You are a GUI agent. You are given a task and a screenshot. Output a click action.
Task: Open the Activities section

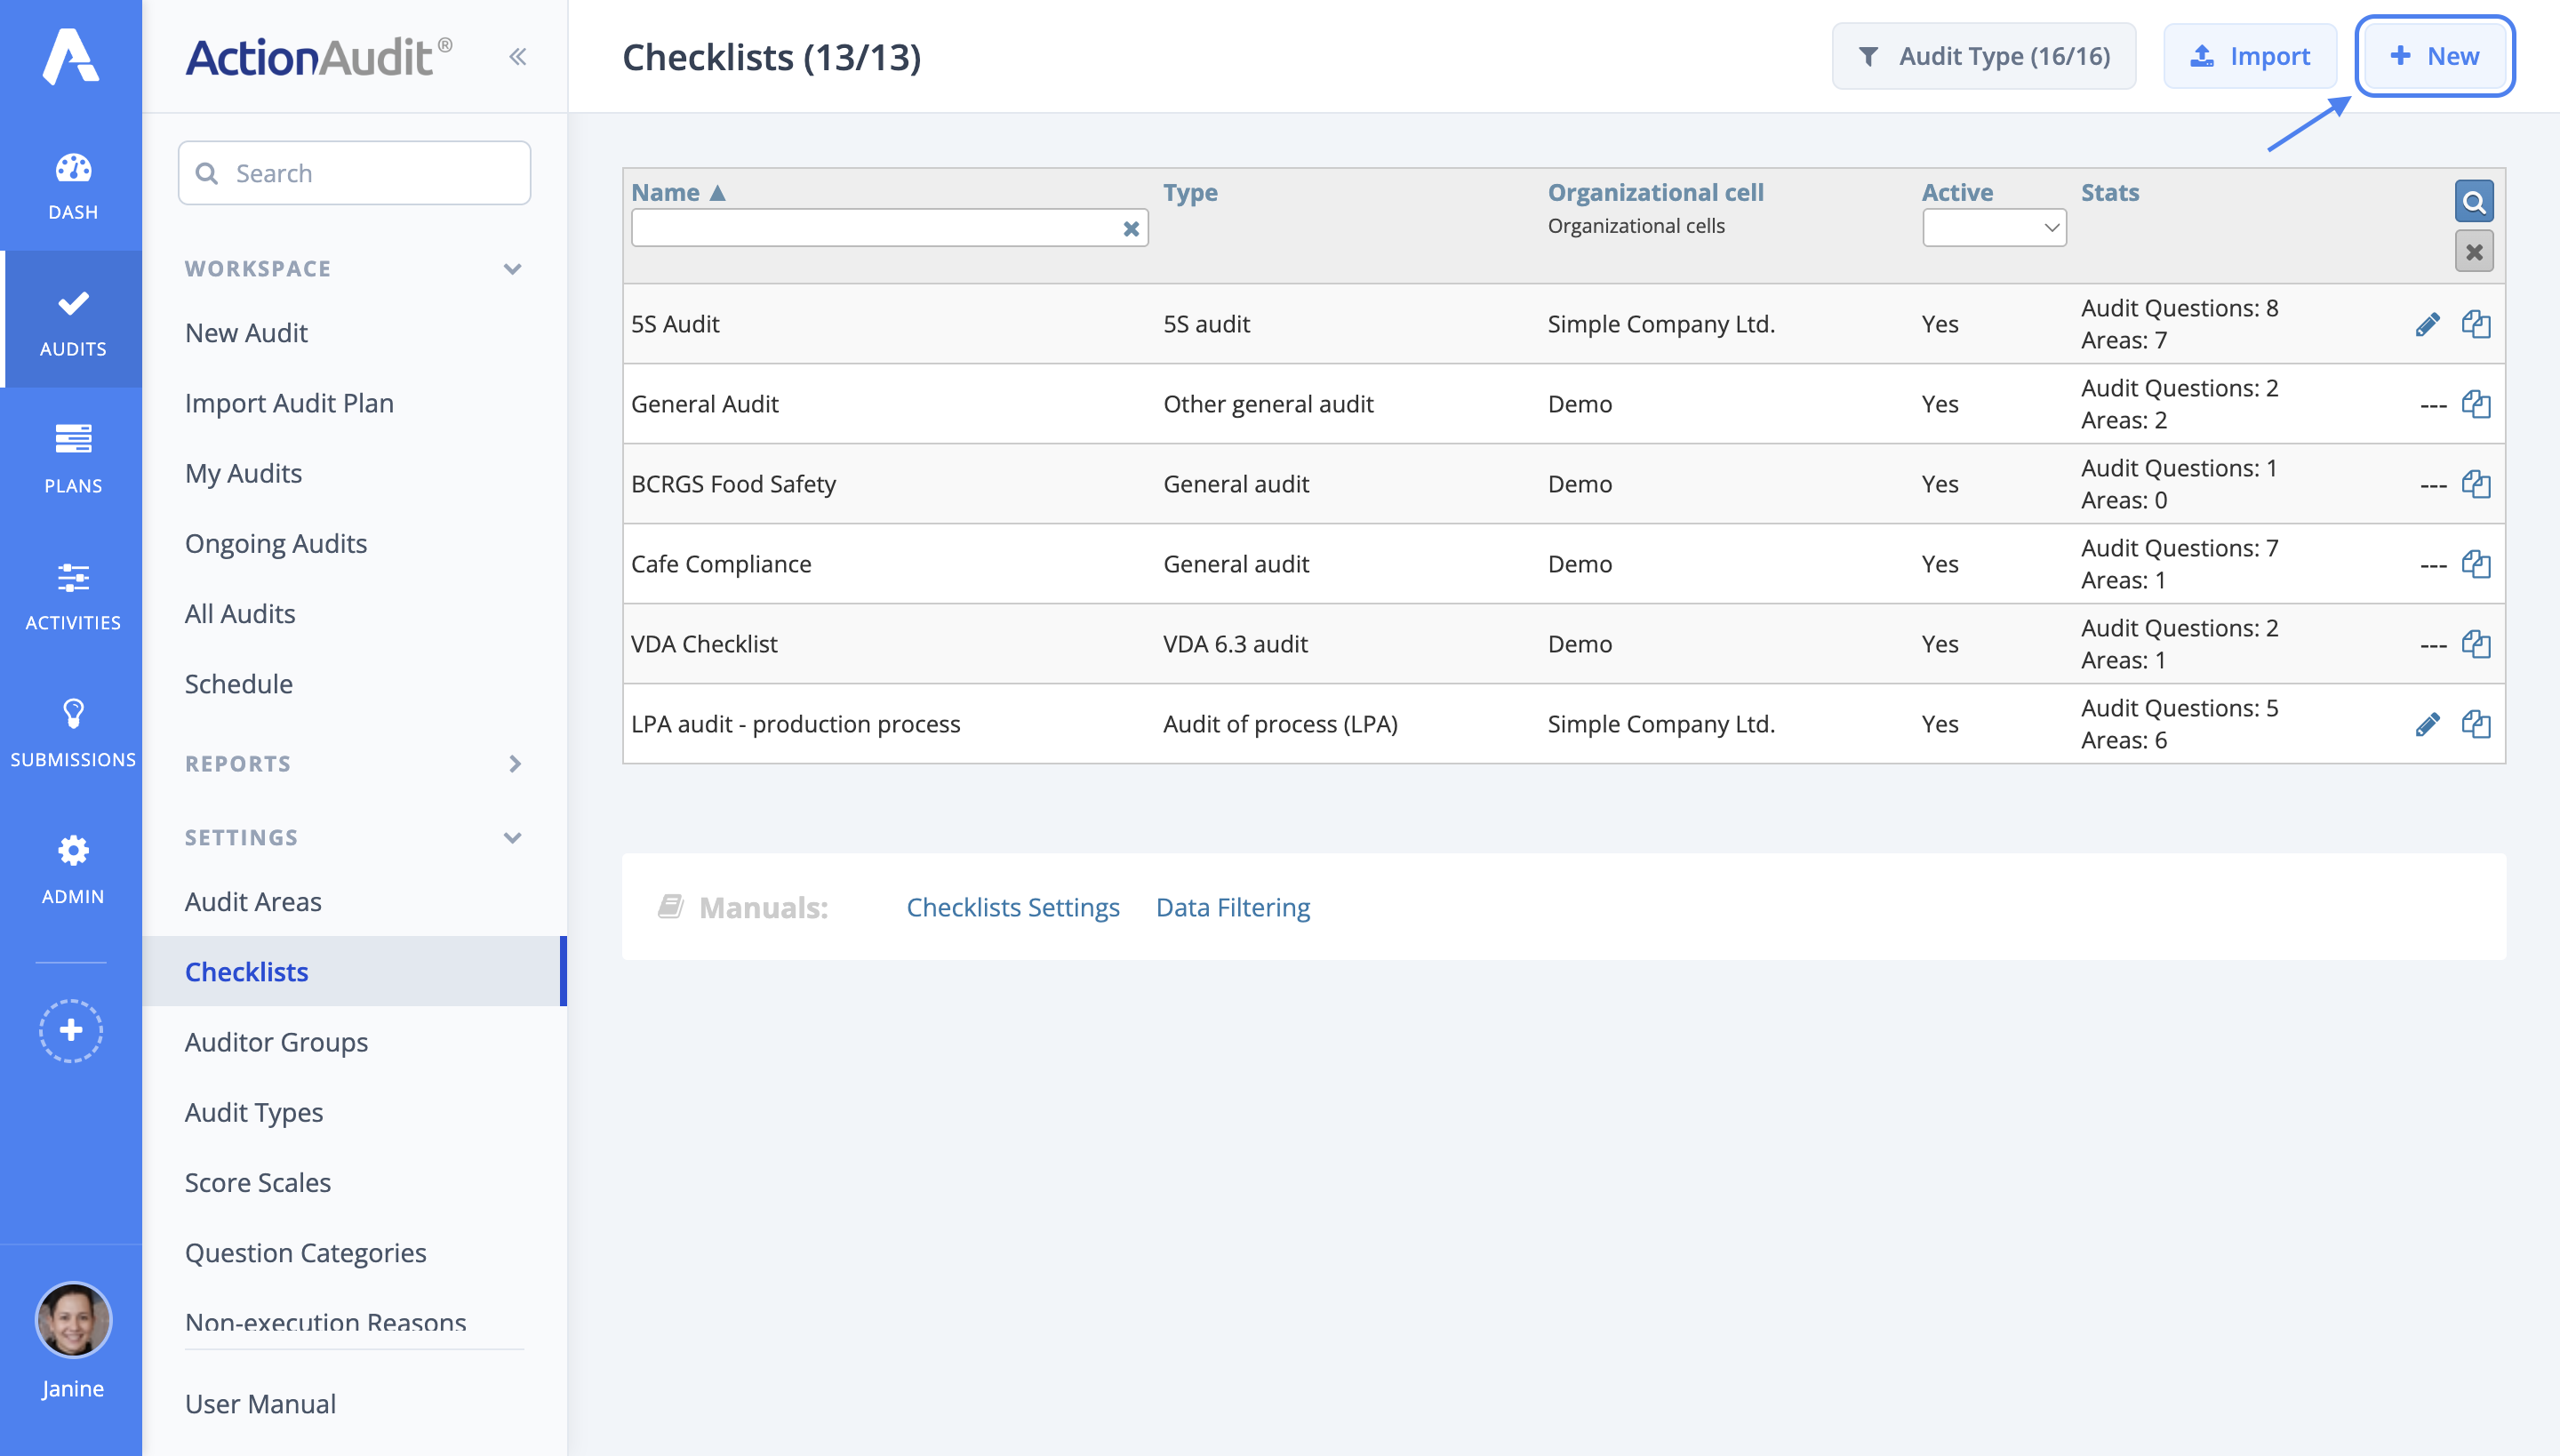[x=71, y=595]
